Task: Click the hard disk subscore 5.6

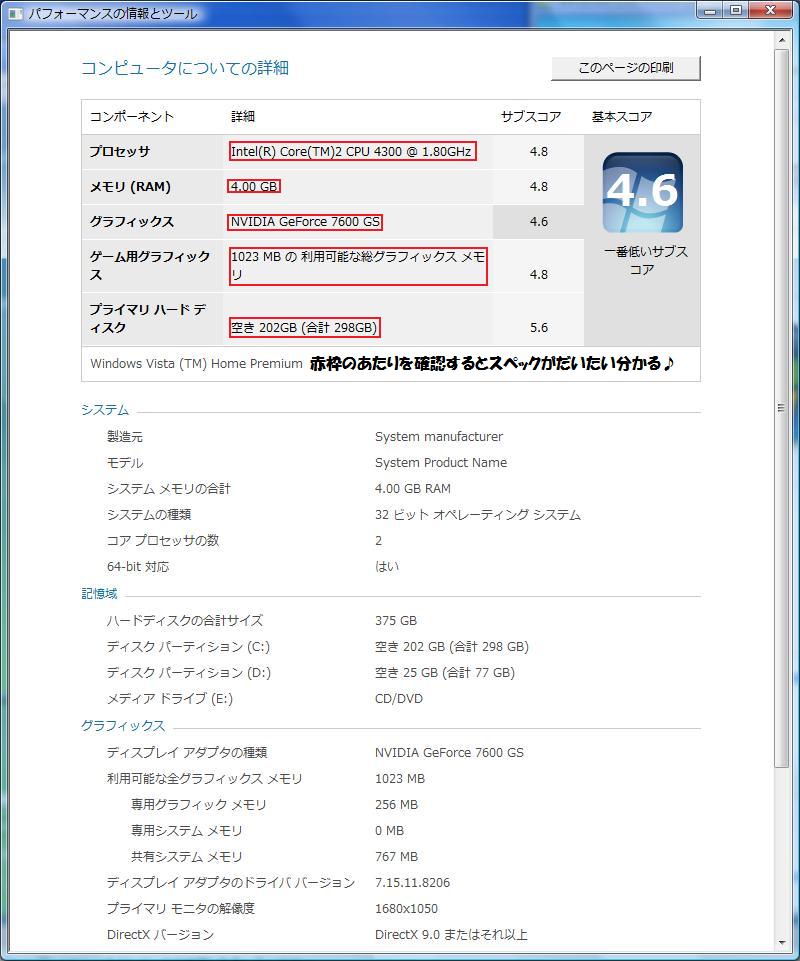Action: (539, 328)
